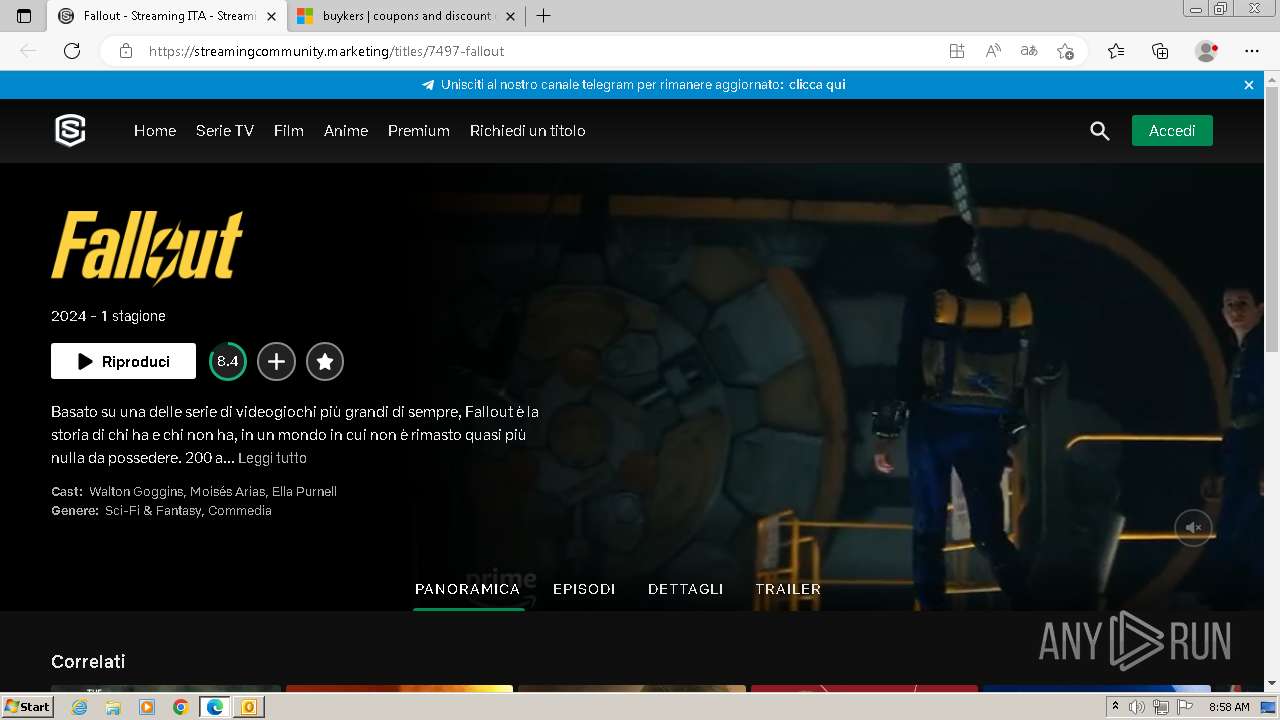Click the browser back arrow
The width and height of the screenshot is (1280, 720).
(x=28, y=51)
